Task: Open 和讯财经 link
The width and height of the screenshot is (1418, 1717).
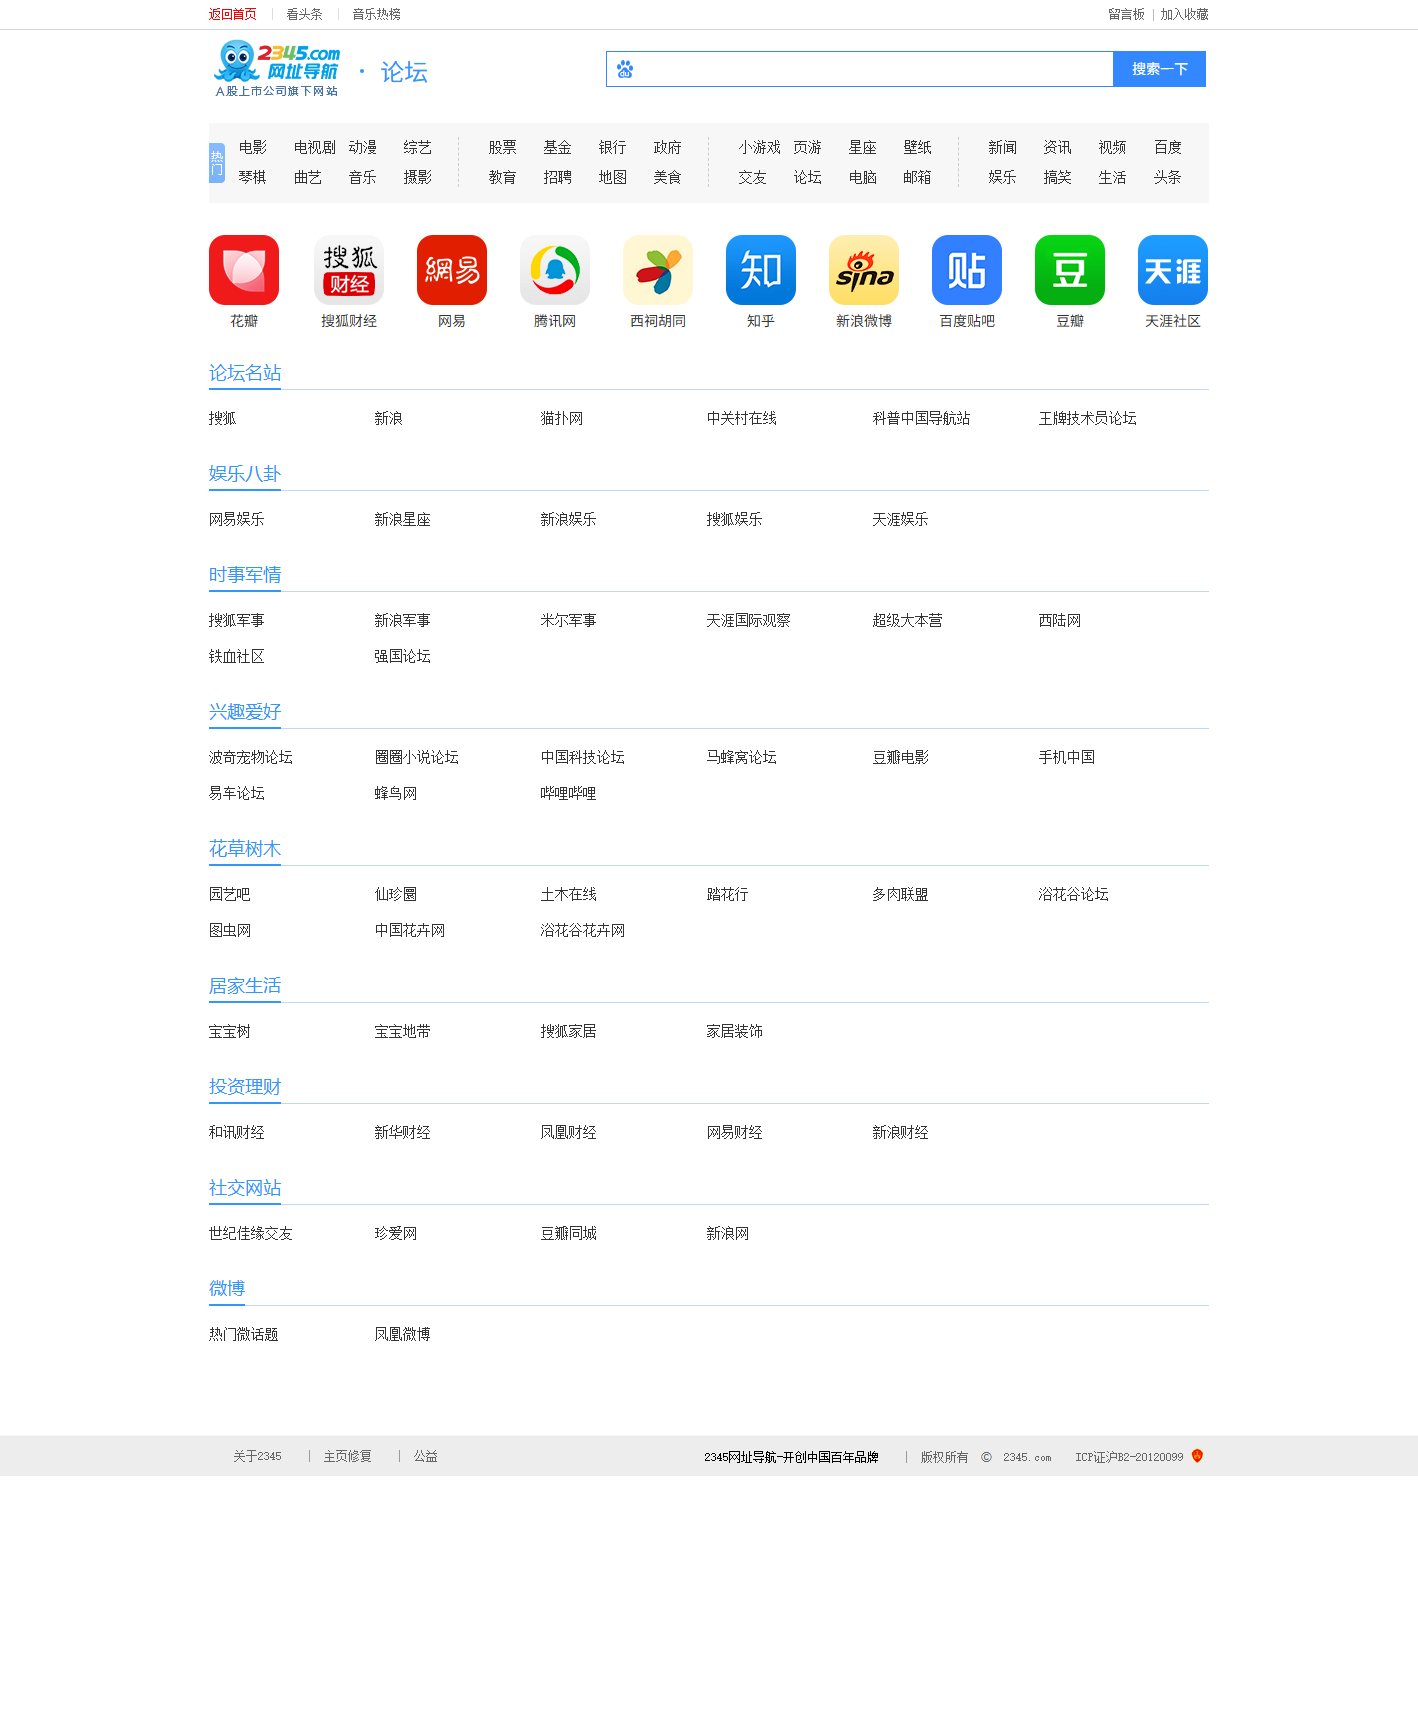Action: 237,1132
